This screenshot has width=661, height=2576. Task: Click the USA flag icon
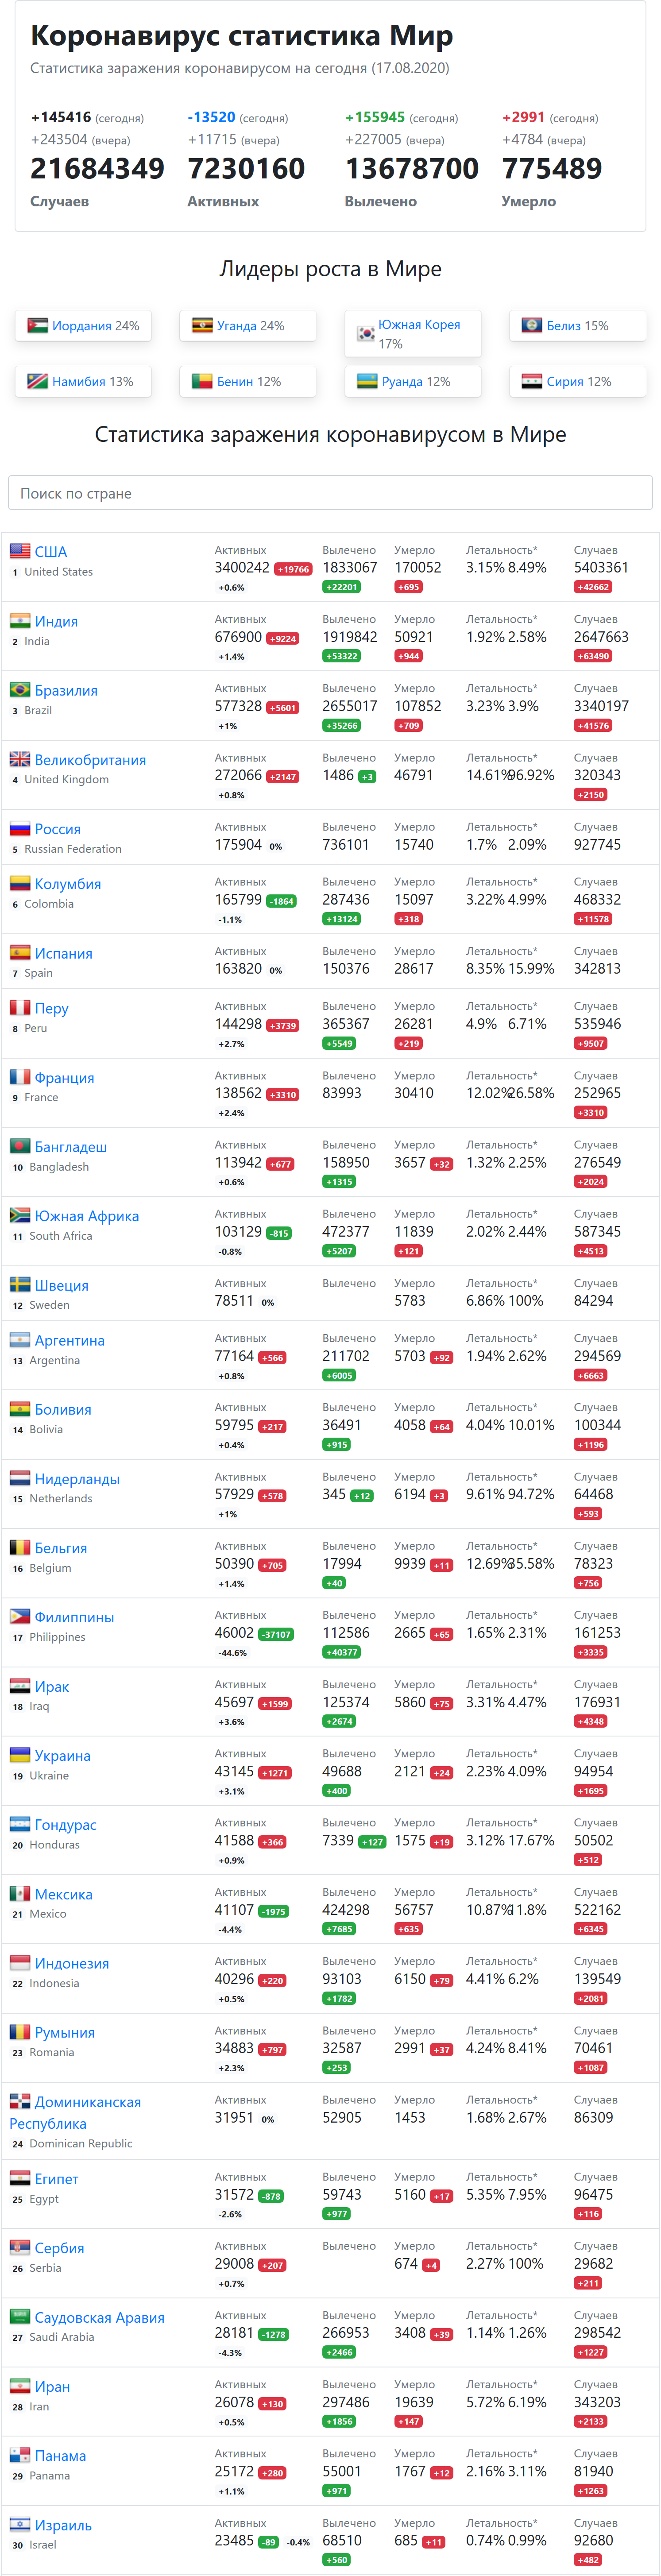(x=20, y=551)
